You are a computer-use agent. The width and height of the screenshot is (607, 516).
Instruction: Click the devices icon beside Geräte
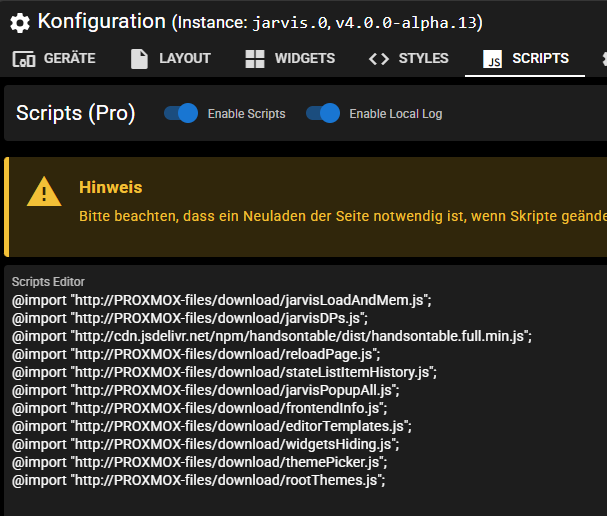click(x=24, y=59)
